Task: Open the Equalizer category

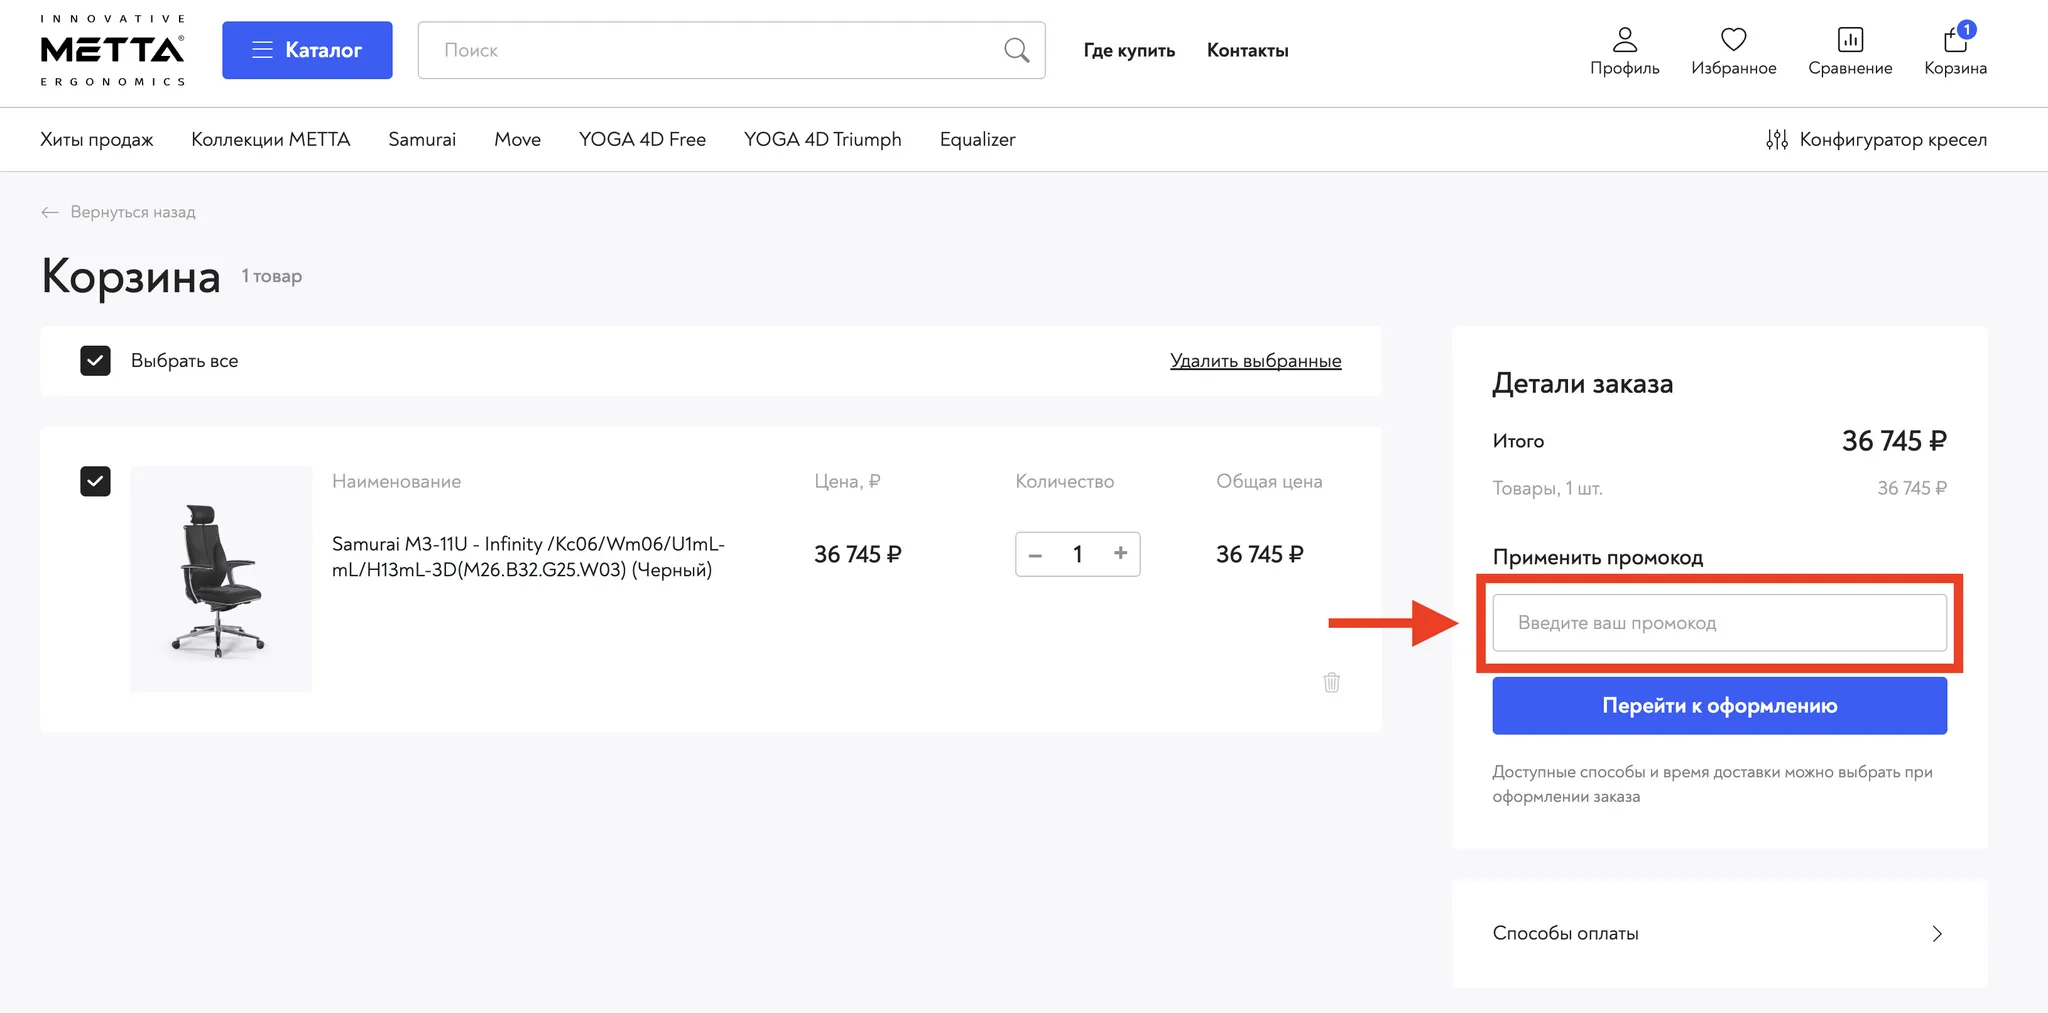Action: click(x=977, y=139)
